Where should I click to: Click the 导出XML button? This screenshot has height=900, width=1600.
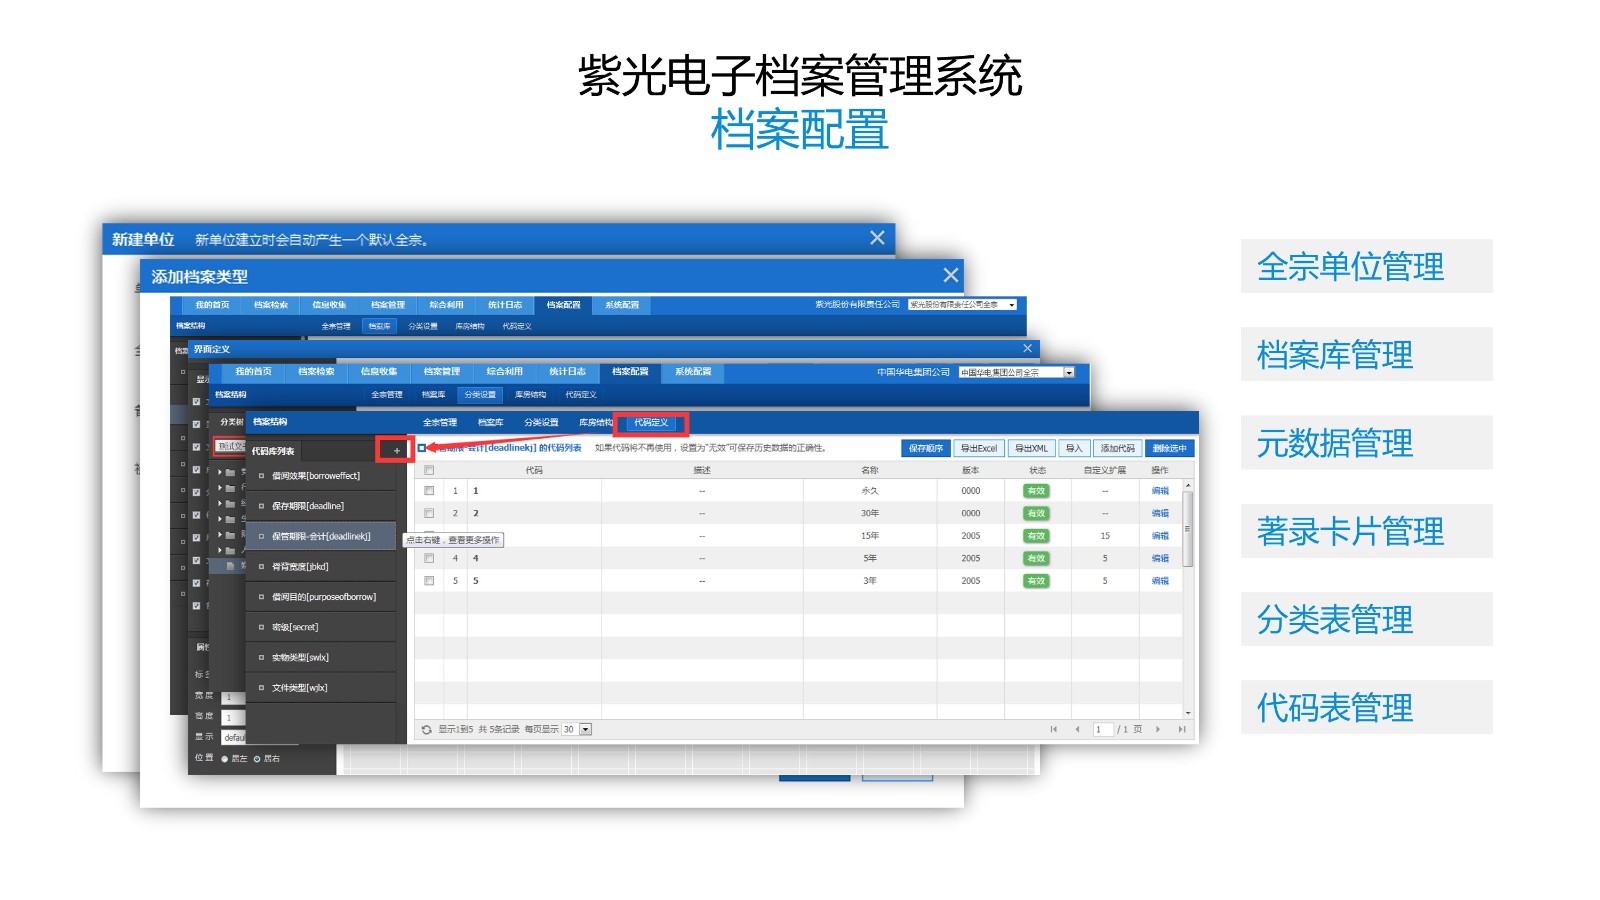(1032, 449)
